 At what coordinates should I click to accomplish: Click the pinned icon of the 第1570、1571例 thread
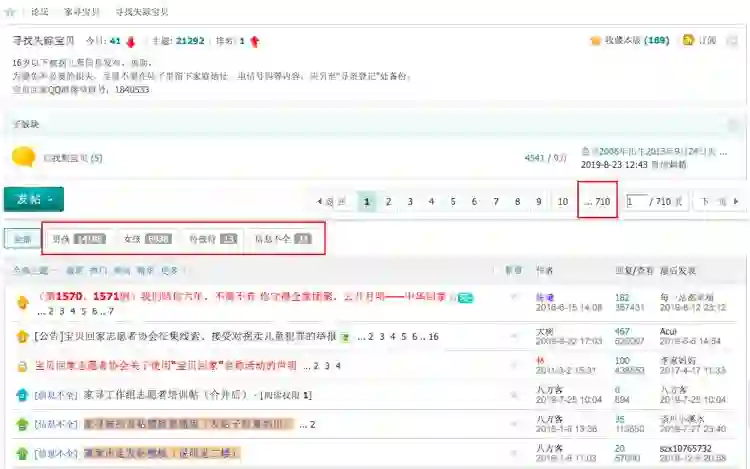pos(22,303)
